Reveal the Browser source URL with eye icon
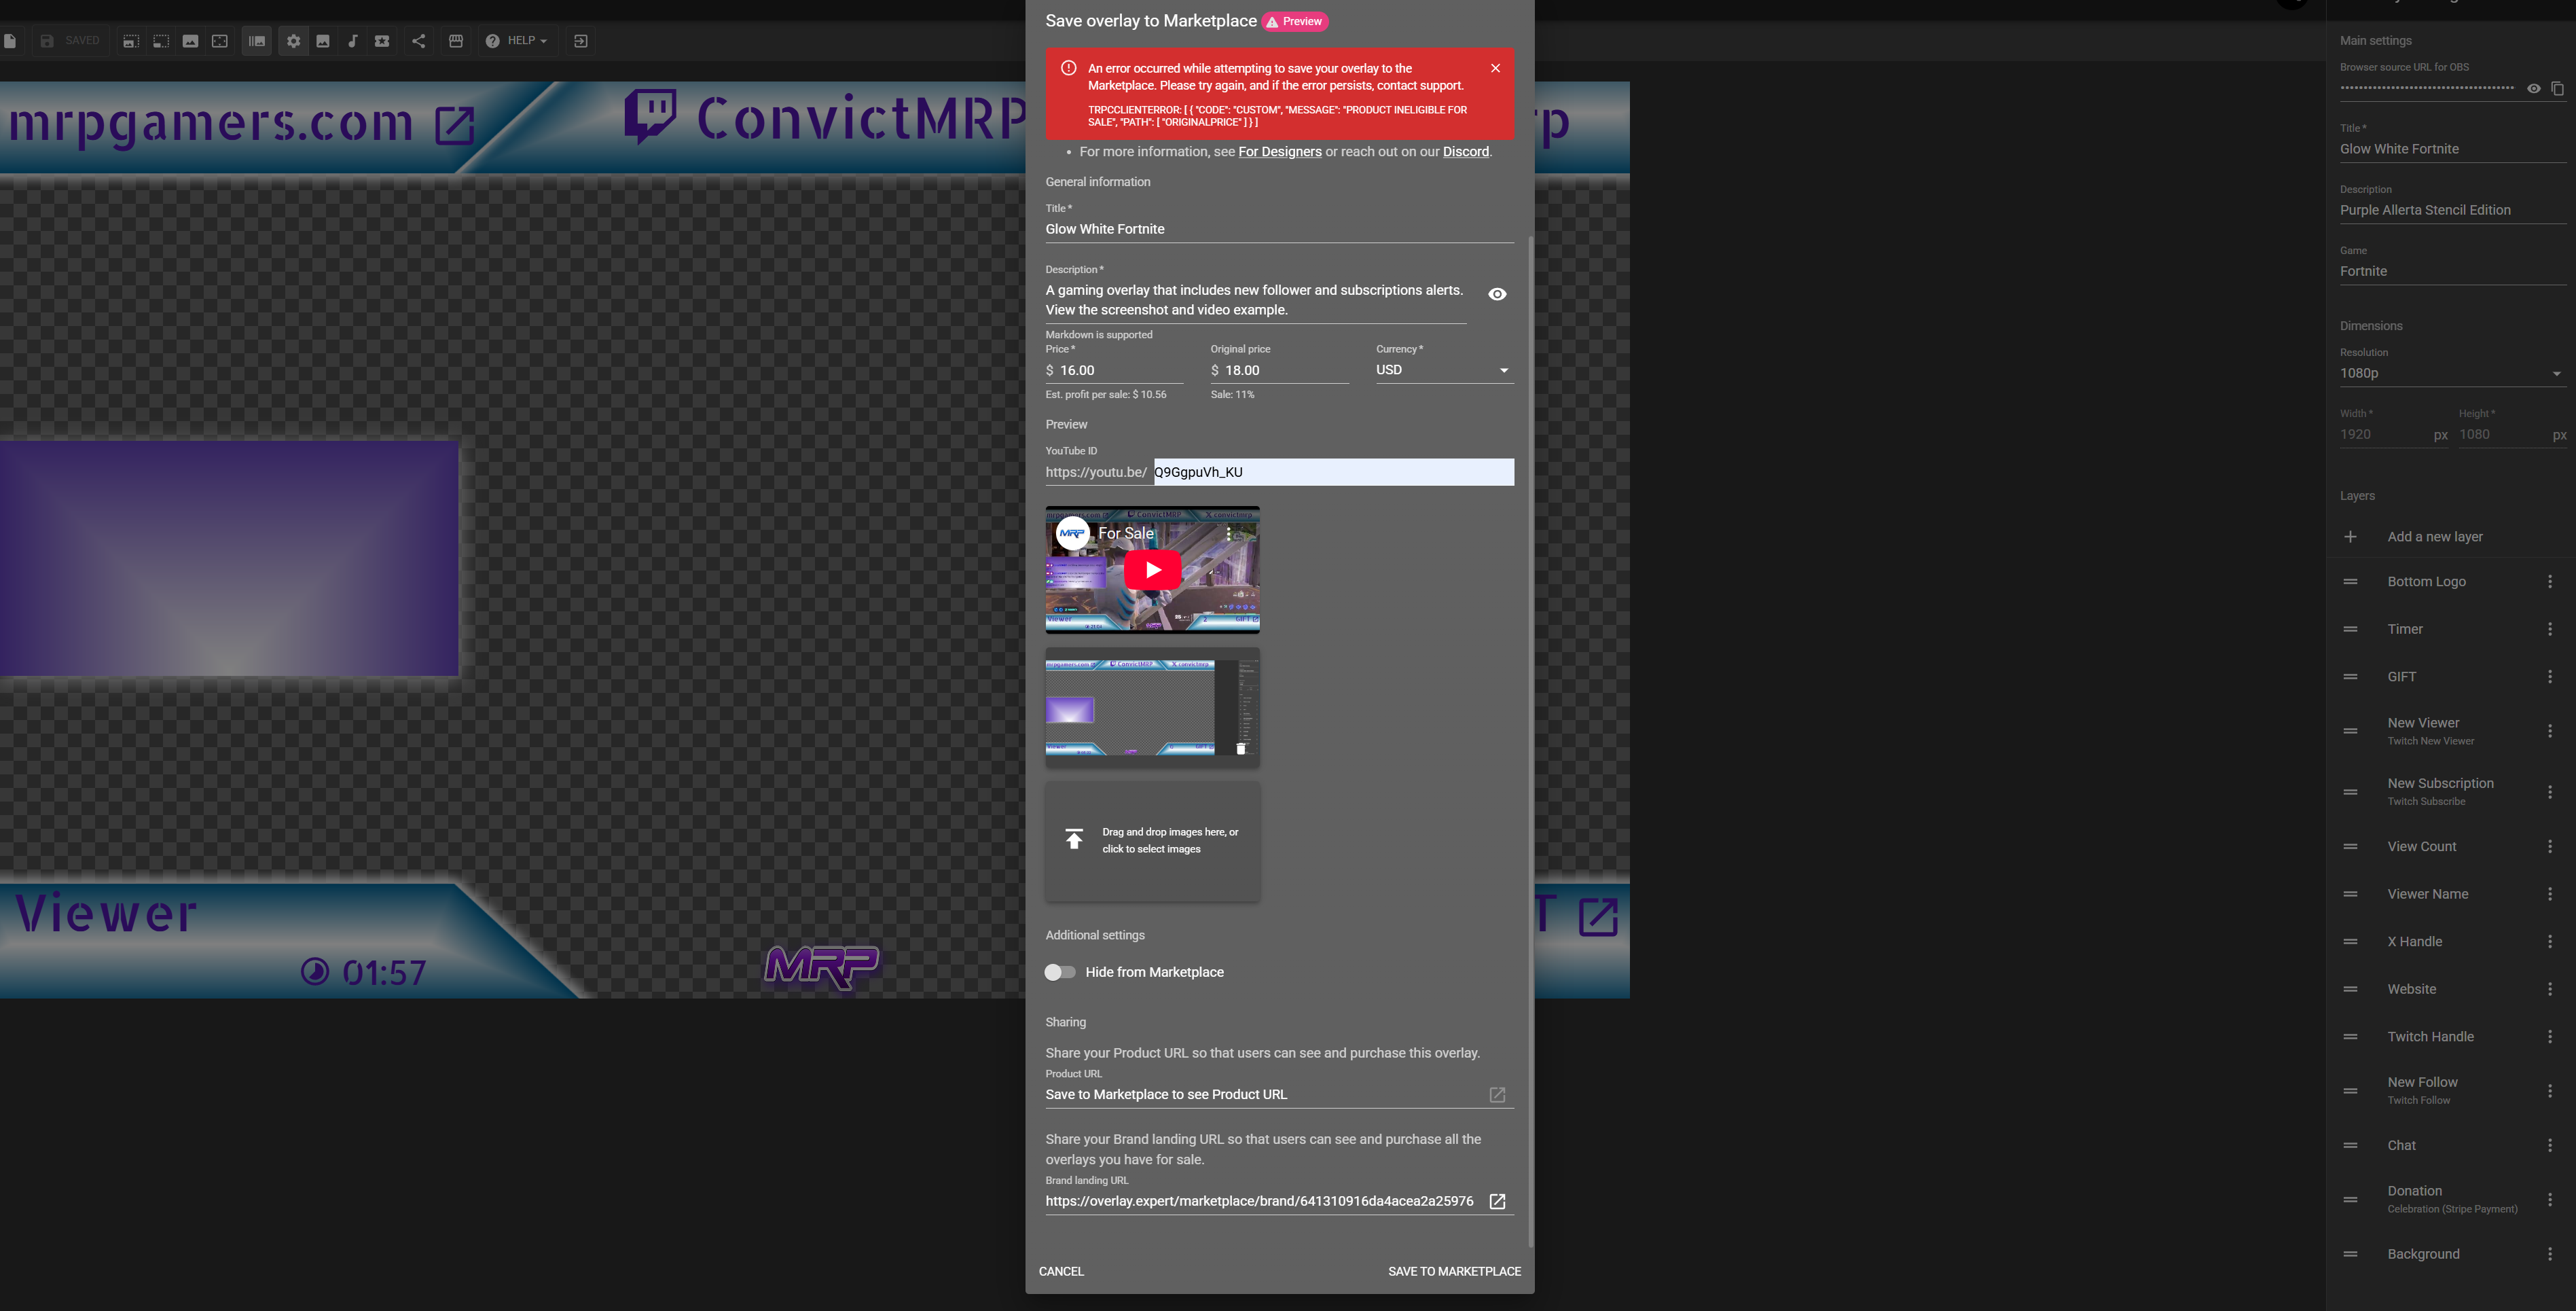 (x=2533, y=88)
